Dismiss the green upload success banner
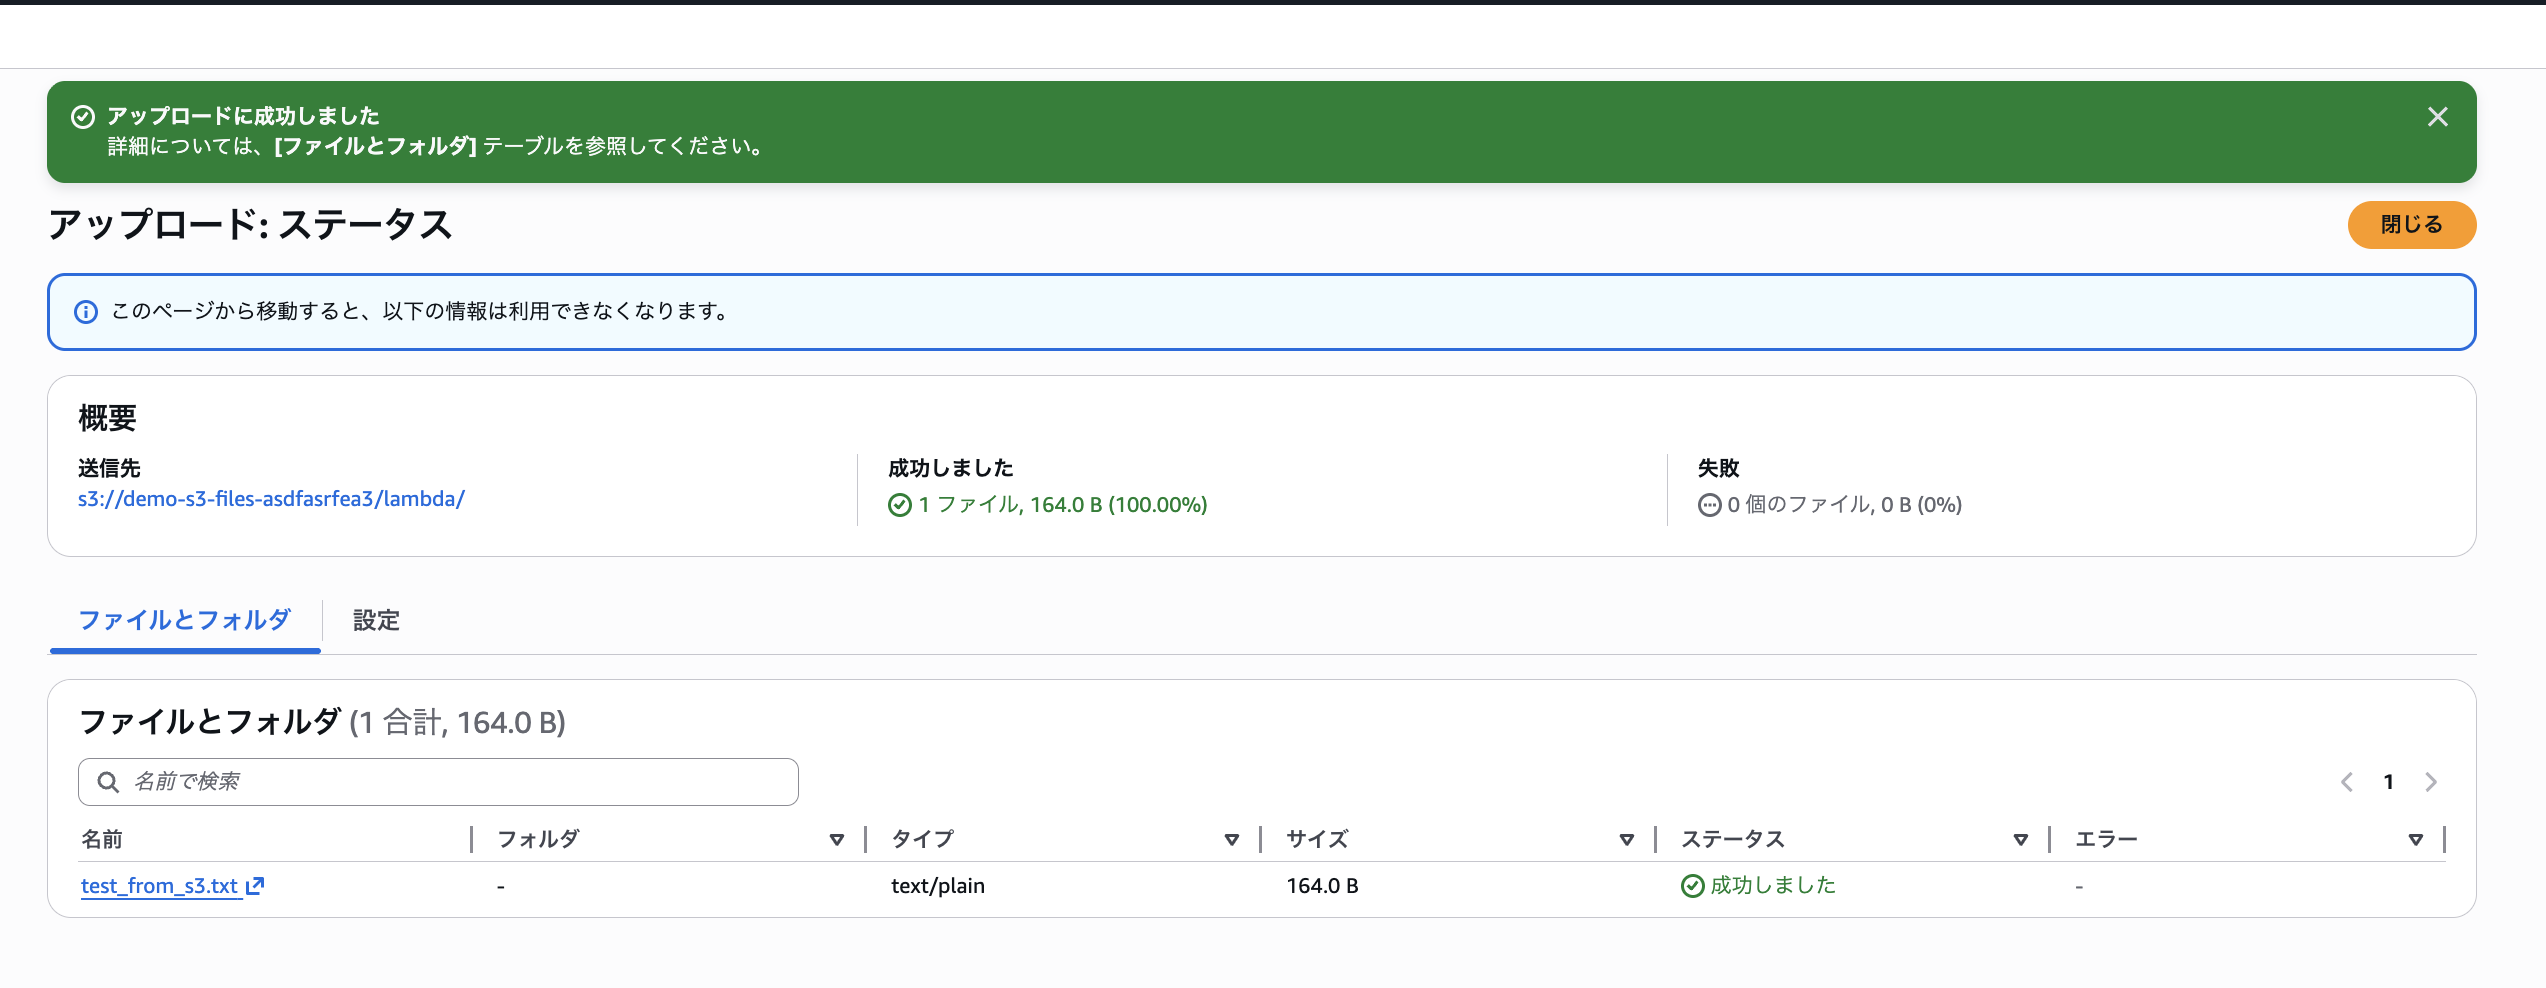The width and height of the screenshot is (2546, 988). pos(2437,117)
